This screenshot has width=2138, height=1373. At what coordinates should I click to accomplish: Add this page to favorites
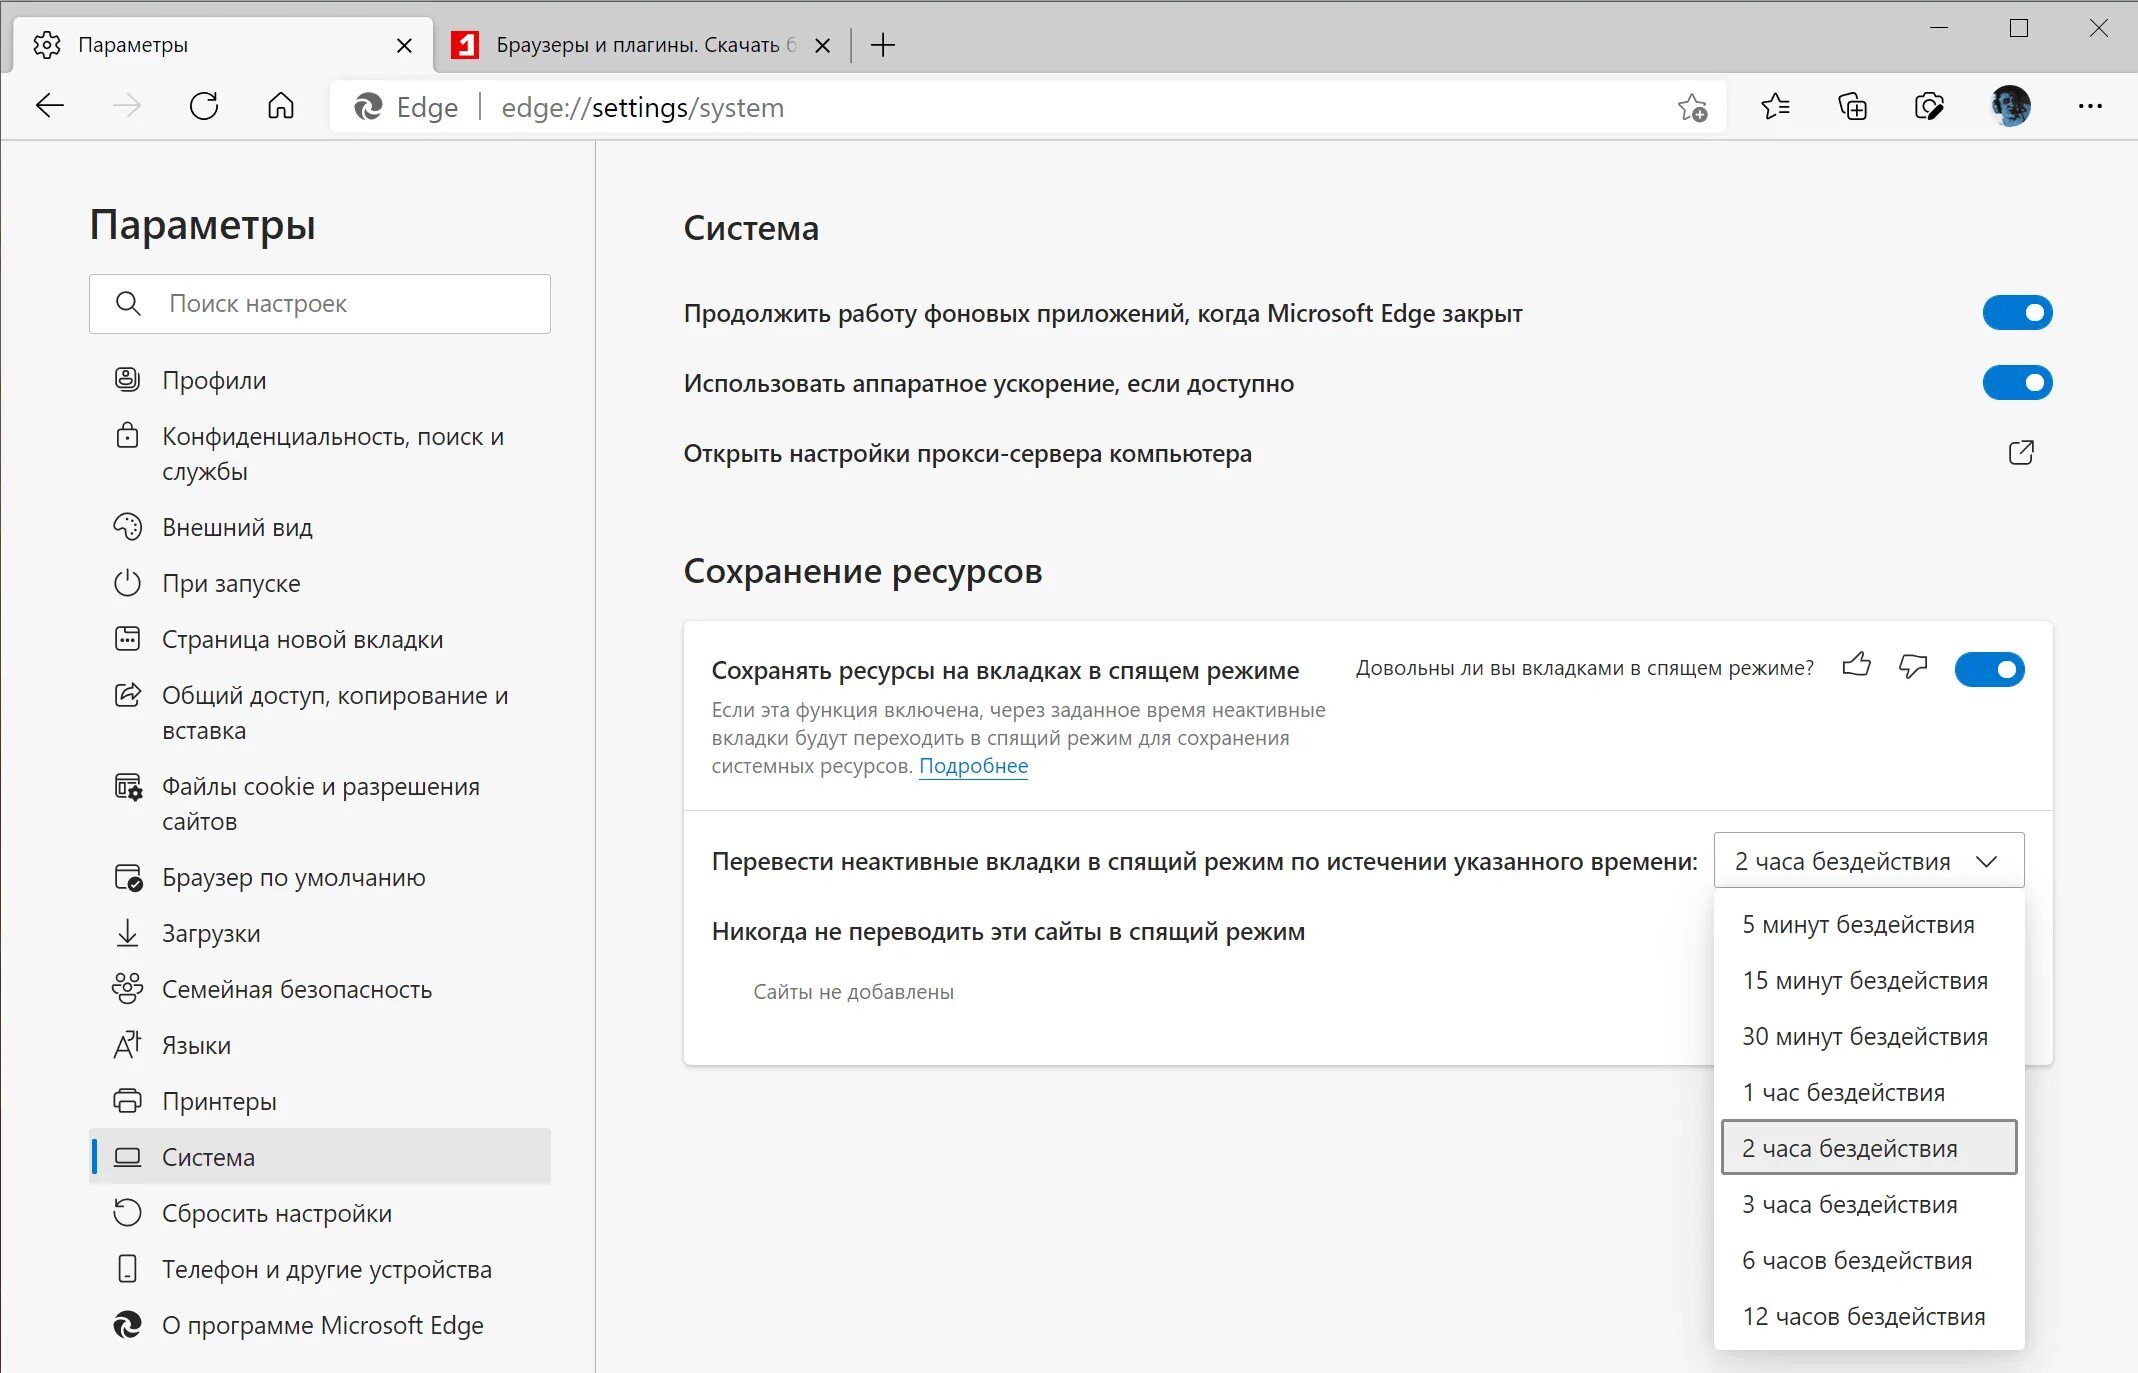(x=1692, y=107)
